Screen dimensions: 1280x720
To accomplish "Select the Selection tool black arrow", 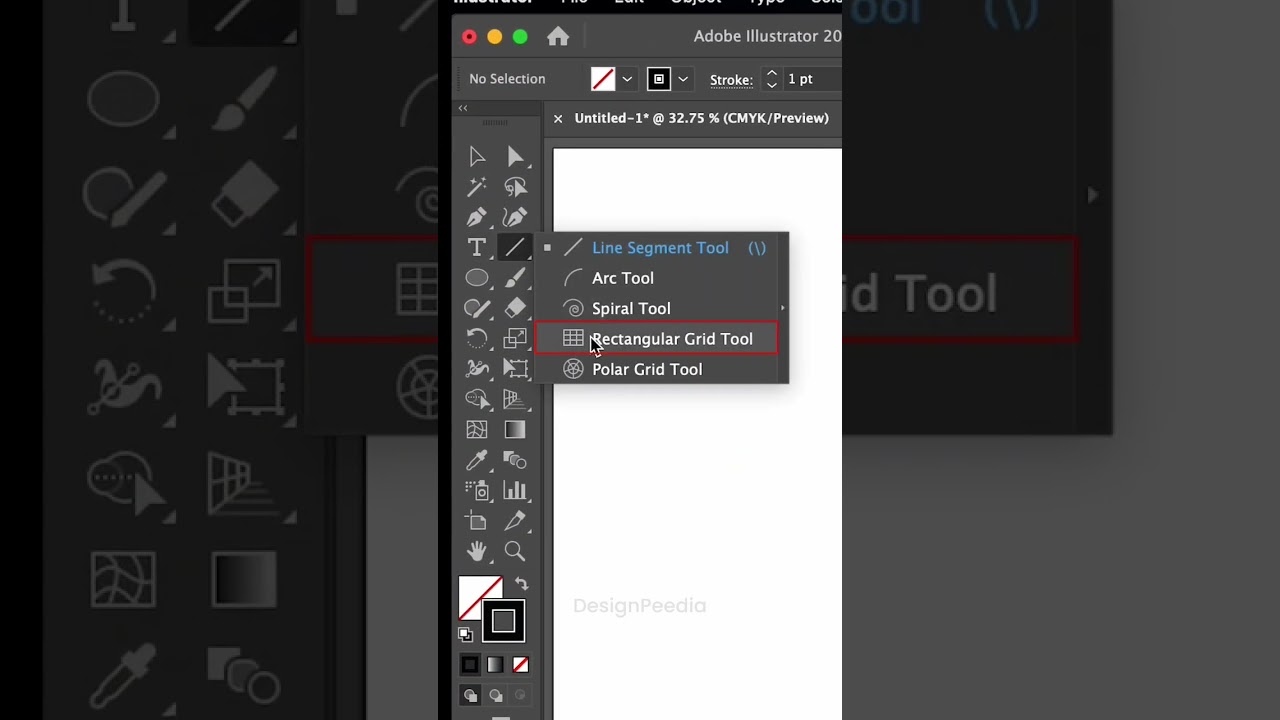I will (477, 156).
